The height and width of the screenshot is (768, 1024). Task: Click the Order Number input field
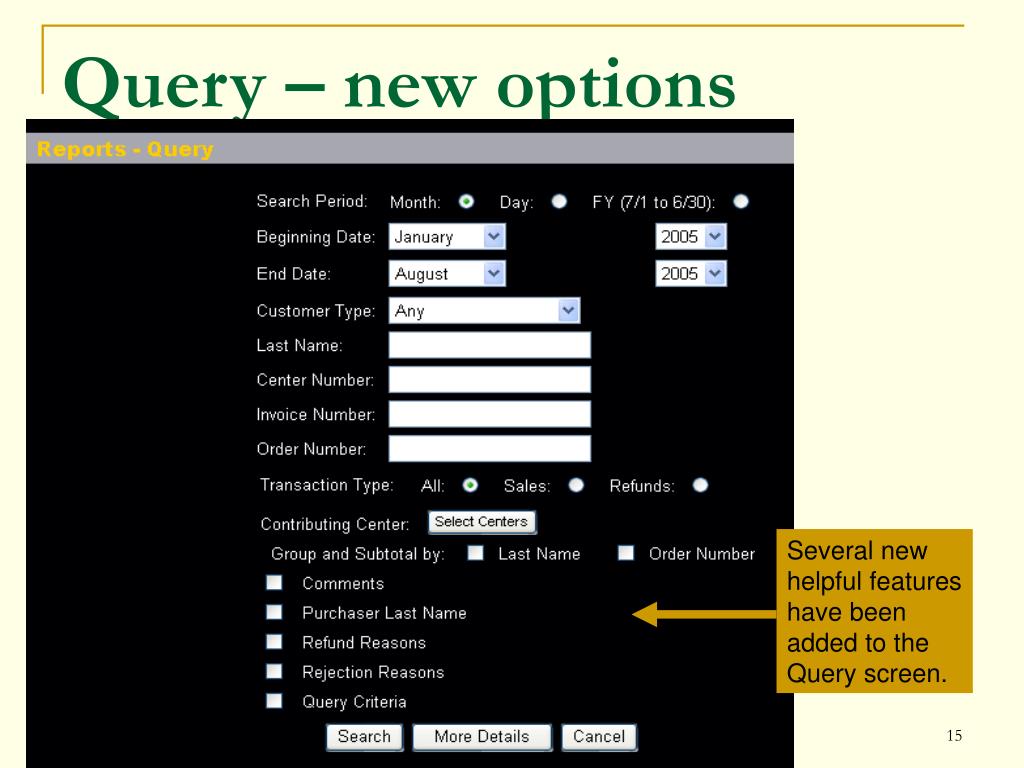[x=490, y=449]
